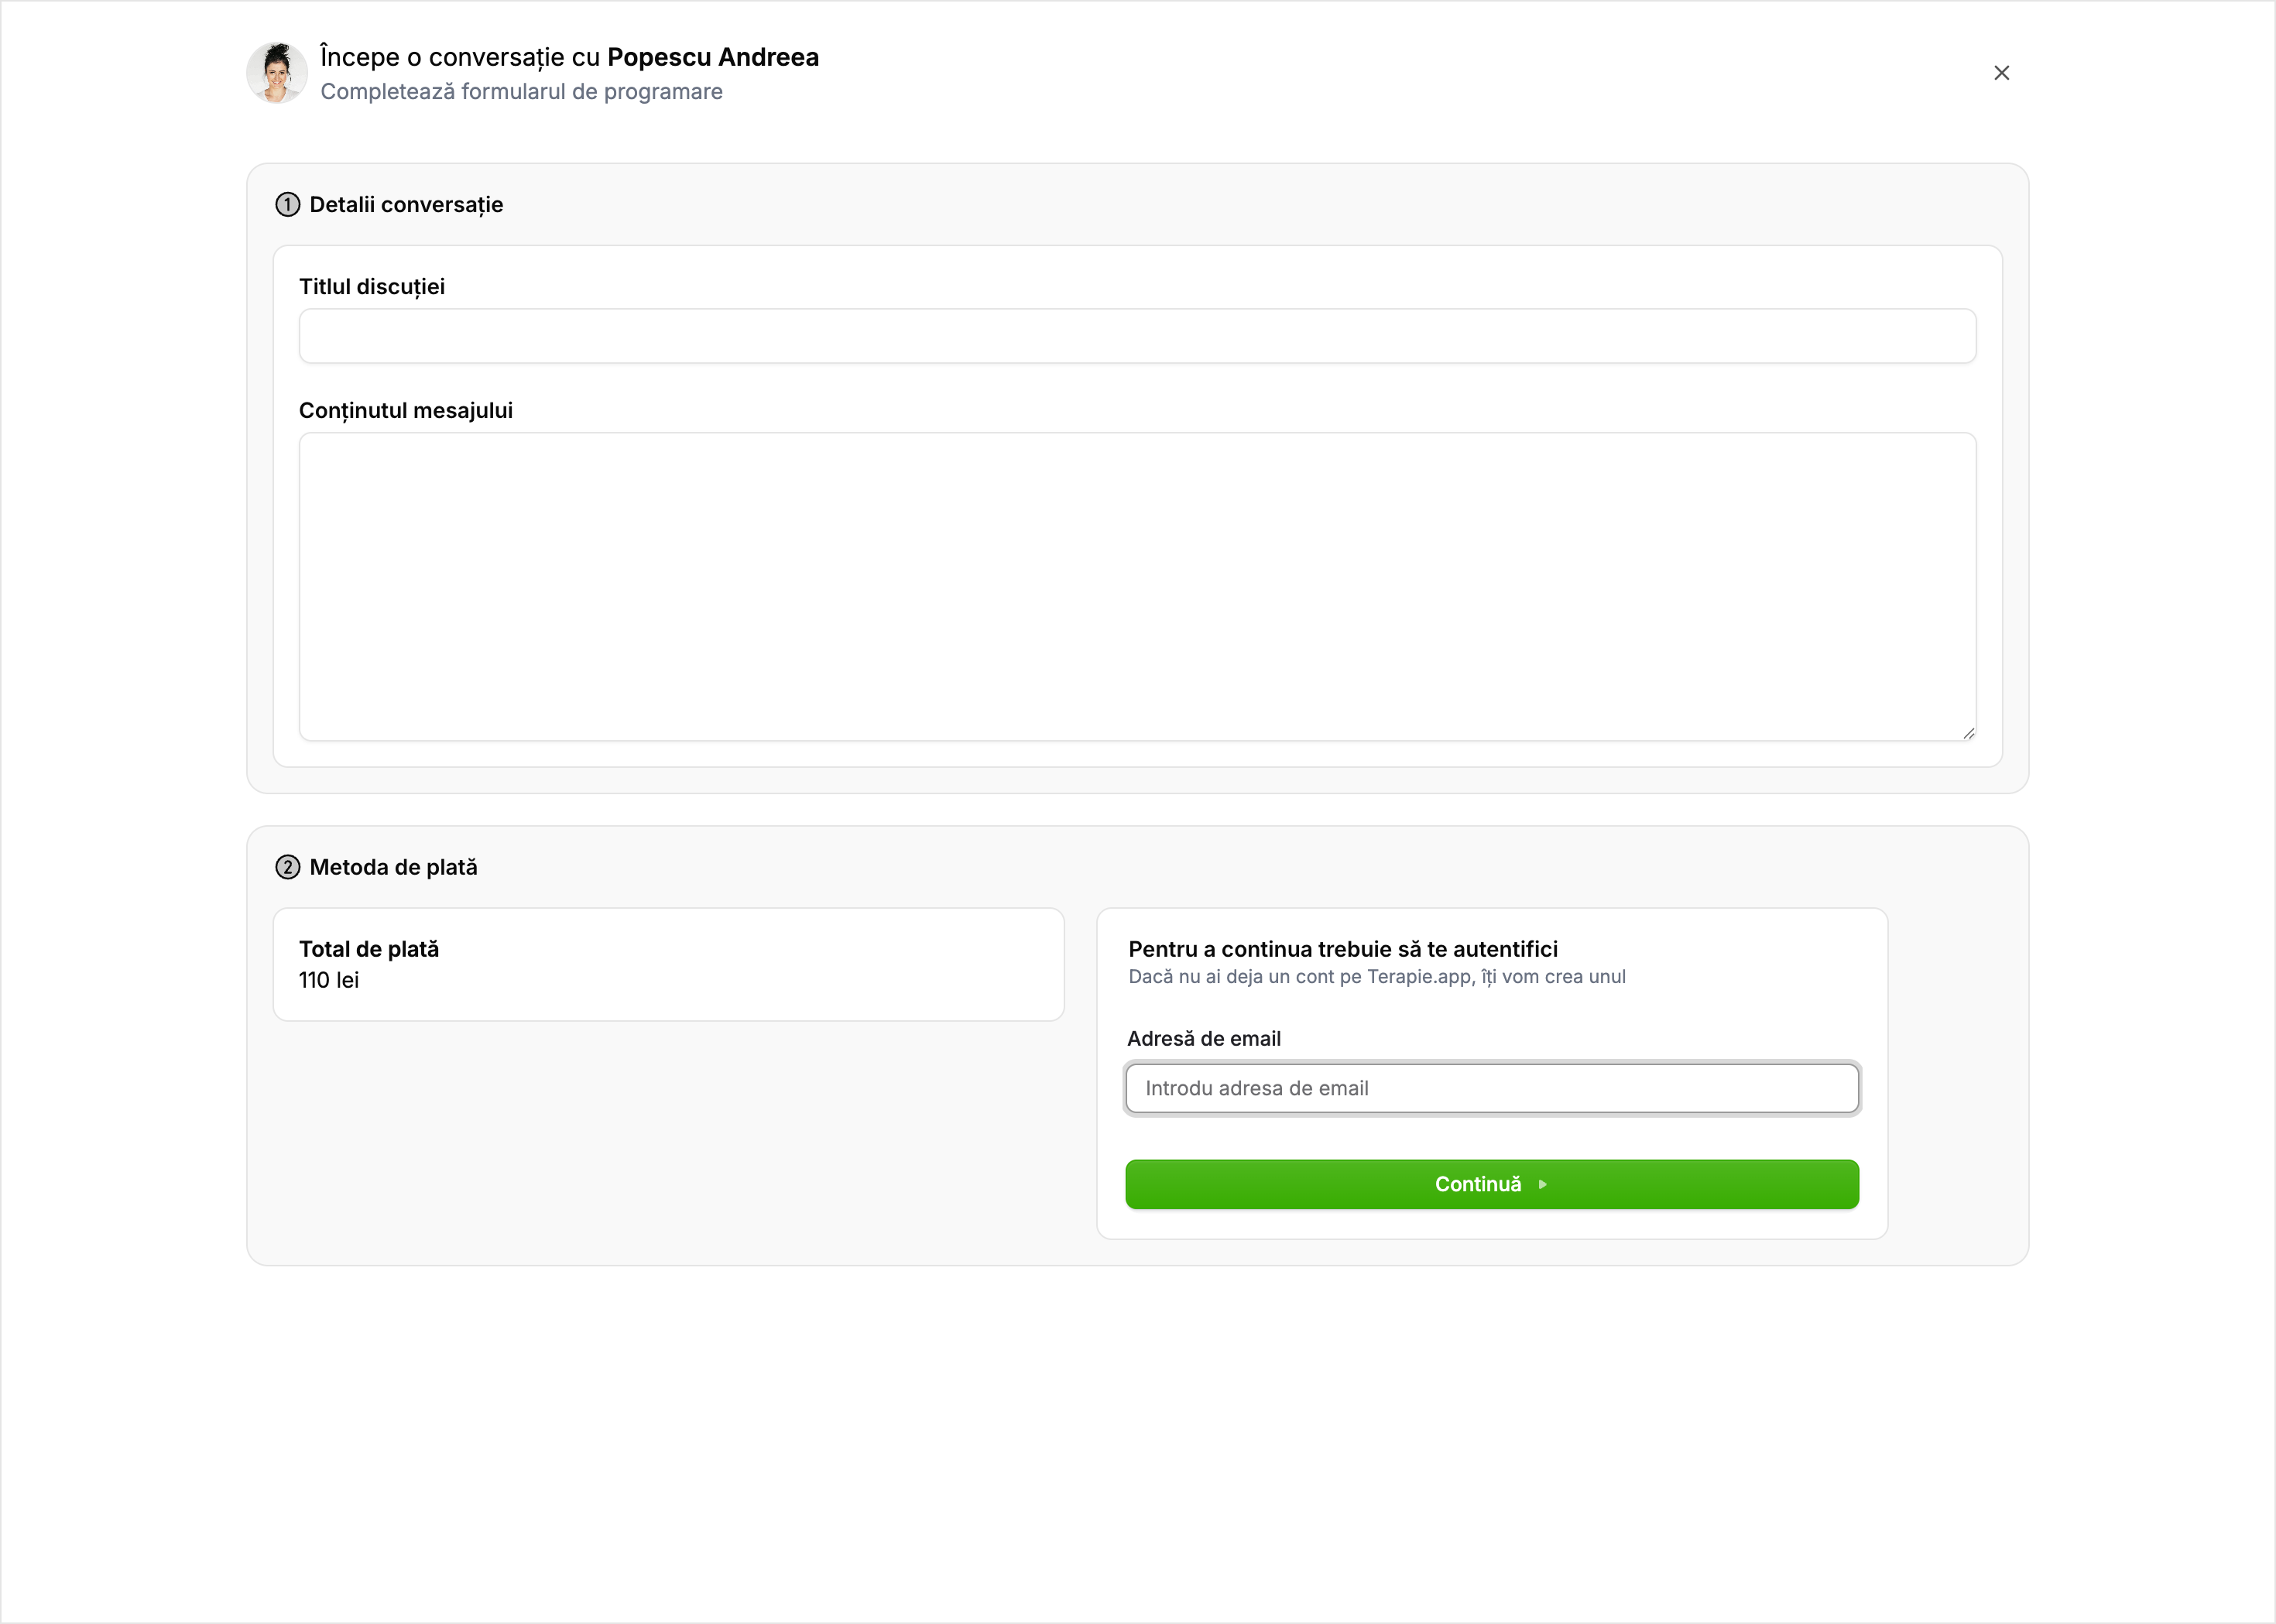Click inside the Conținutul mesajului text area
This screenshot has height=1624, width=2276.
(x=1137, y=586)
